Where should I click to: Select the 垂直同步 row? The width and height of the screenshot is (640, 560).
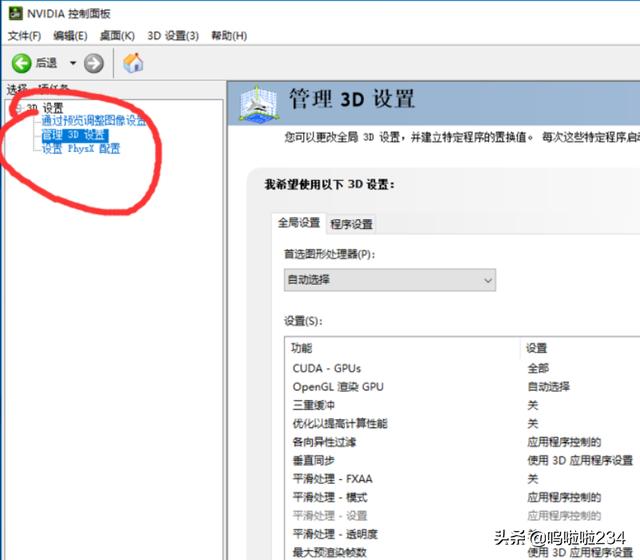(462, 460)
